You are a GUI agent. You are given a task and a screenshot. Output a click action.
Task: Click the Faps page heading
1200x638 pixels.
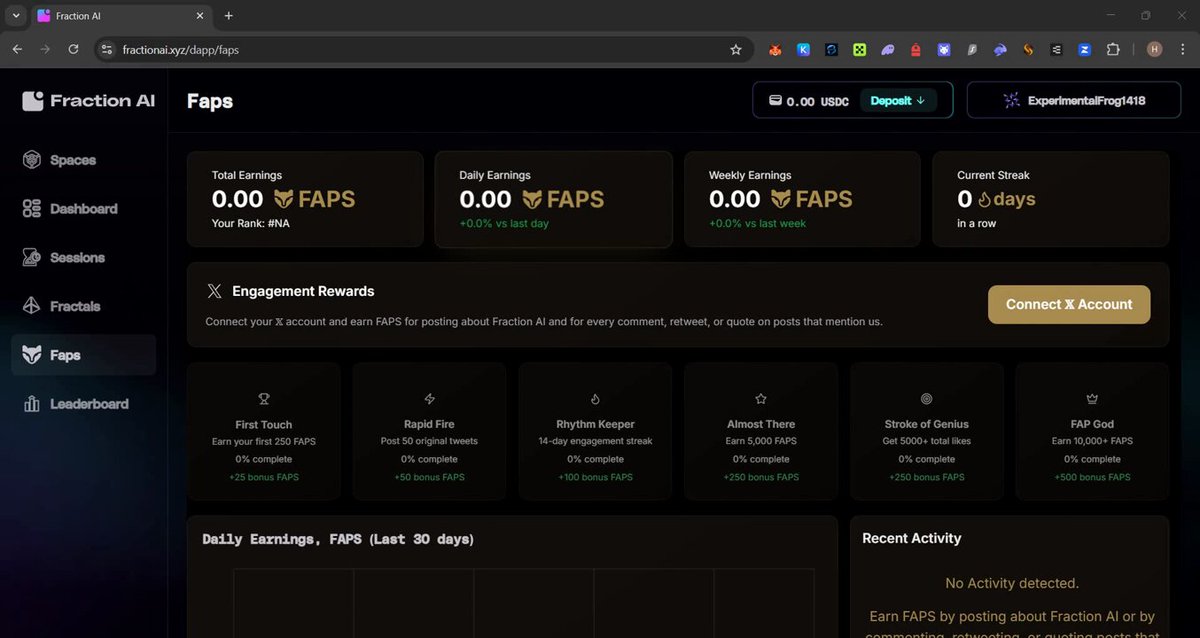click(x=210, y=101)
